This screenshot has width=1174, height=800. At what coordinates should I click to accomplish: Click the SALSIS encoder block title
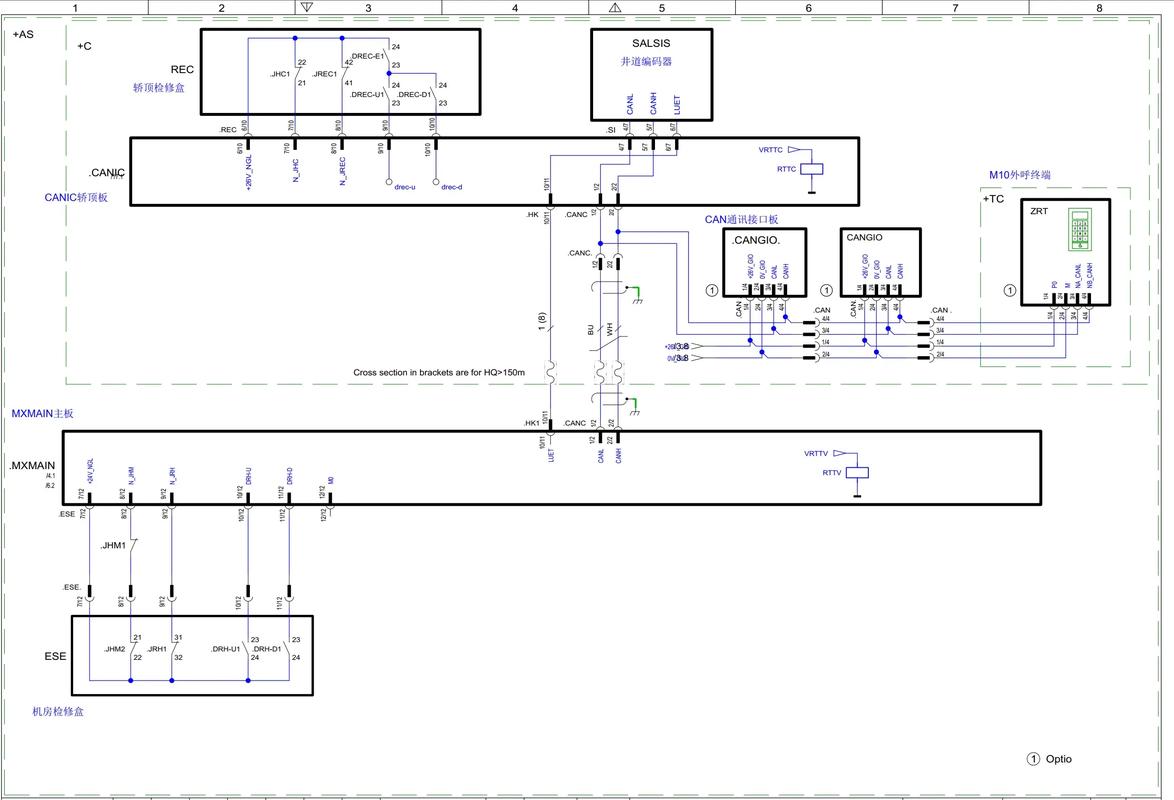[651, 43]
